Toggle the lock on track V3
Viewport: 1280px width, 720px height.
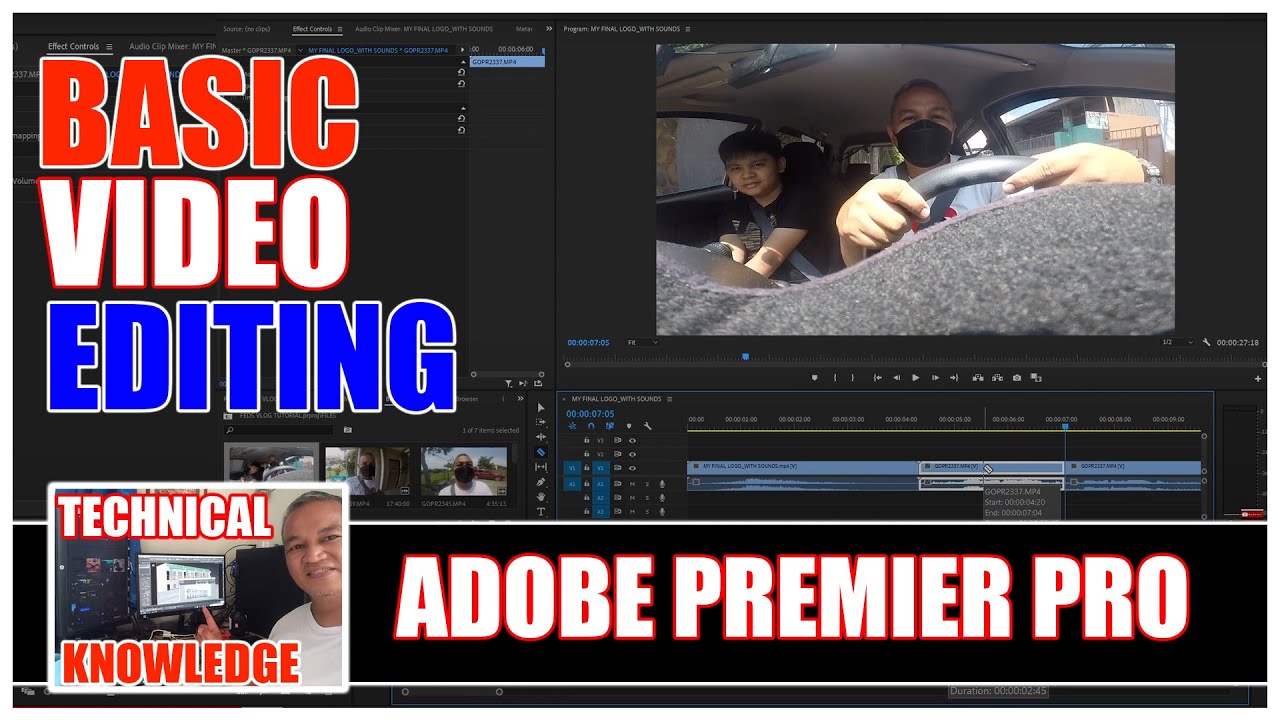click(x=587, y=440)
